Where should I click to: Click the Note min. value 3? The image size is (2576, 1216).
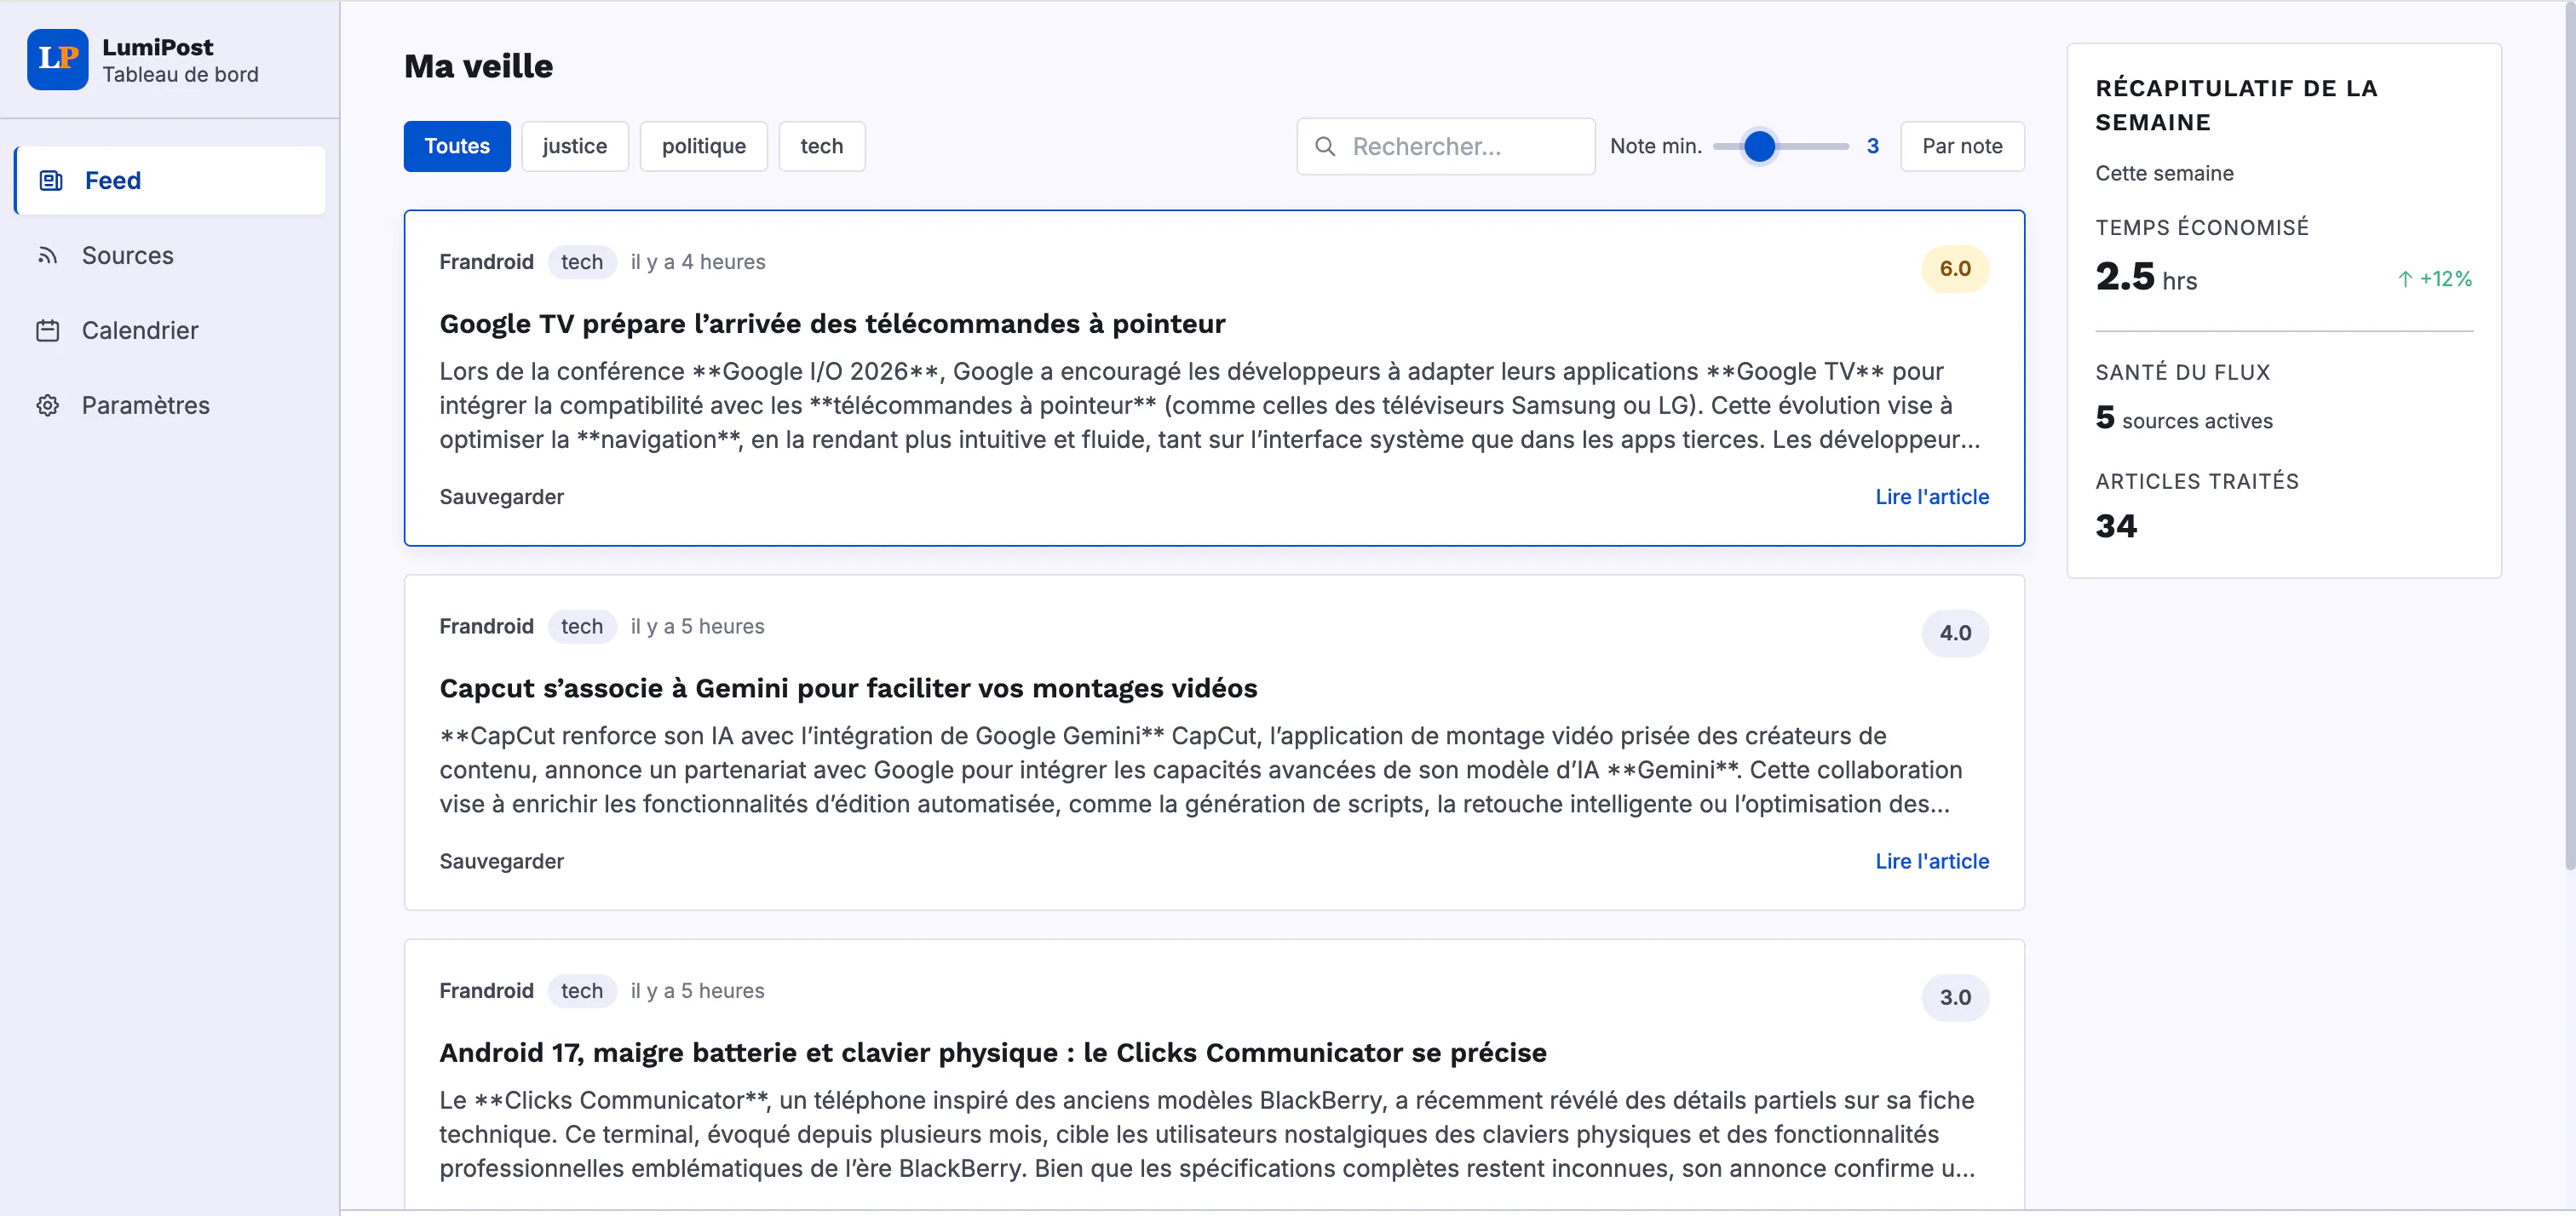point(1872,147)
